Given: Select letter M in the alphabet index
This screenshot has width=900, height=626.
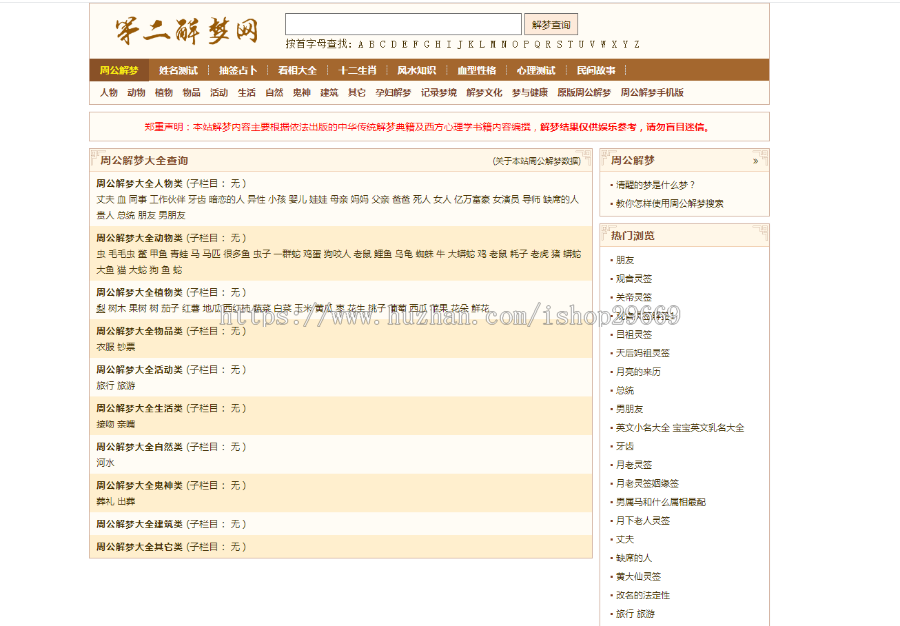Looking at the screenshot, I should [x=492, y=44].
